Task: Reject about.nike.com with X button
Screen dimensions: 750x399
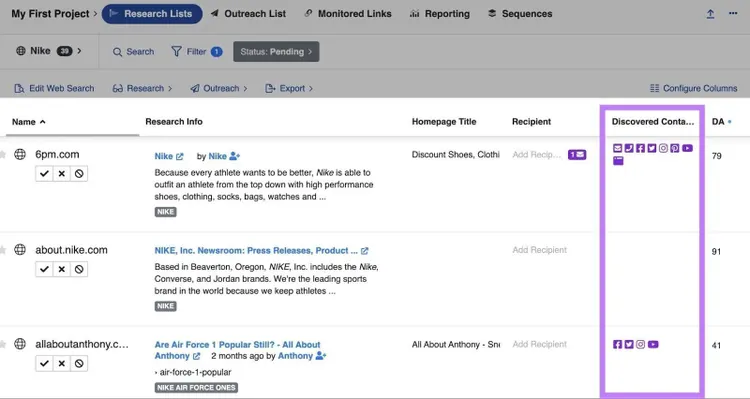Action: (62, 269)
